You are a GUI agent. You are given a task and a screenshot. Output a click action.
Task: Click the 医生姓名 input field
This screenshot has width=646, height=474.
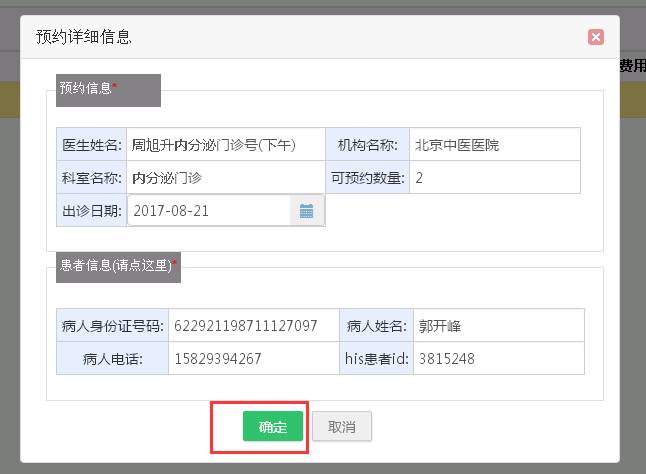225,145
